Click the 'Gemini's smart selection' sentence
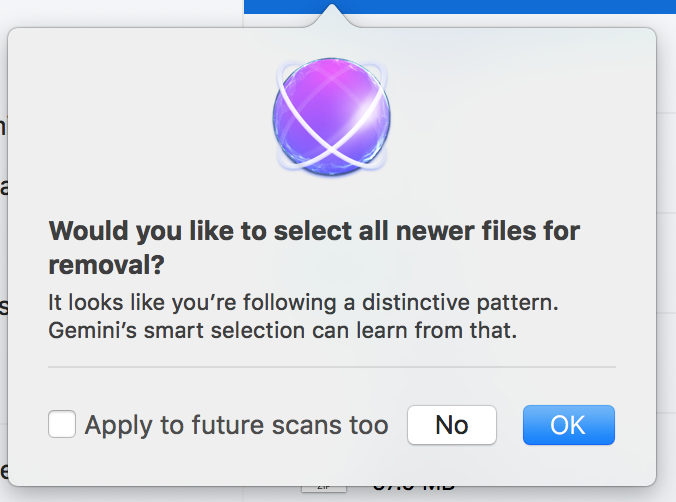This screenshot has width=676, height=502. (x=282, y=330)
